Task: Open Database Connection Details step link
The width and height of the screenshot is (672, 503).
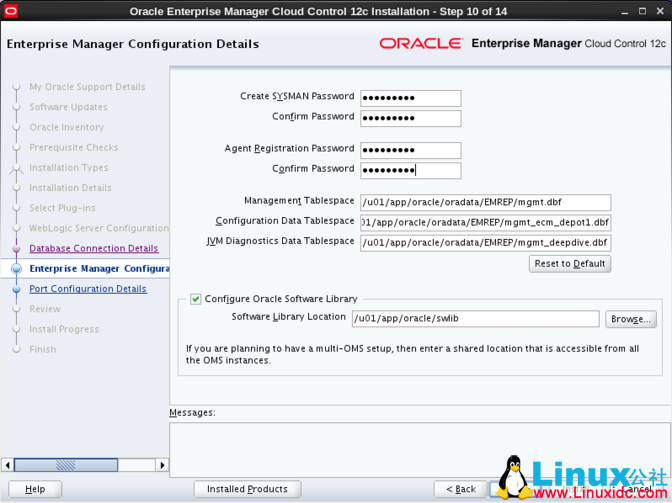Action: coord(94,249)
